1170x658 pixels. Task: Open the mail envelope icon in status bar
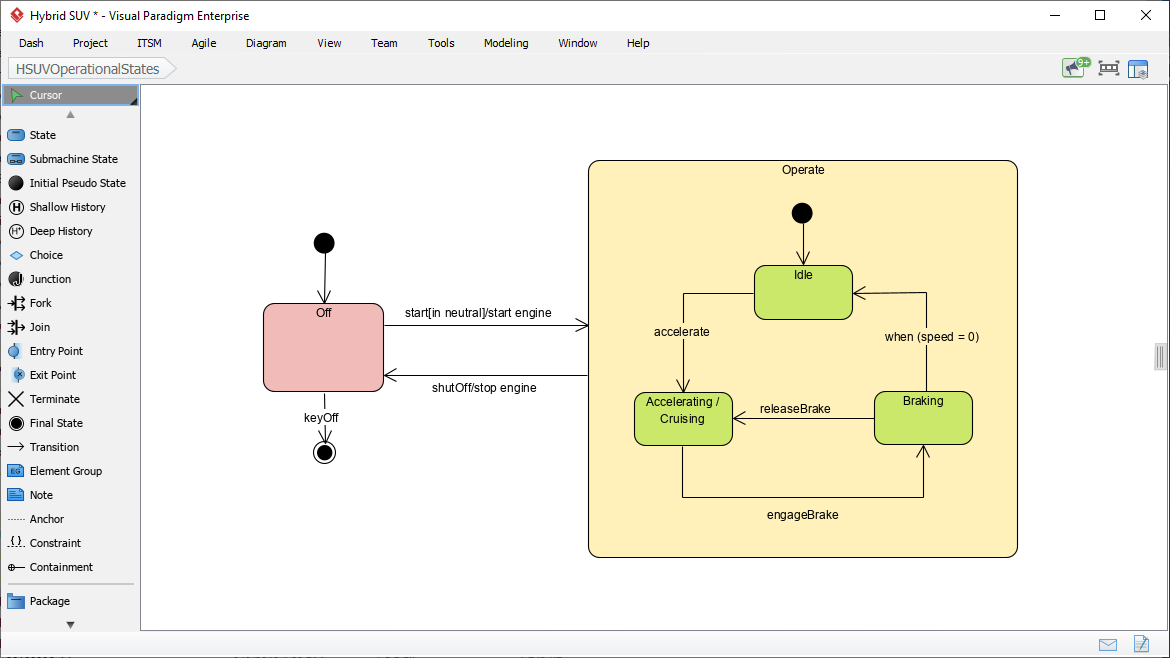pyautogui.click(x=1108, y=645)
